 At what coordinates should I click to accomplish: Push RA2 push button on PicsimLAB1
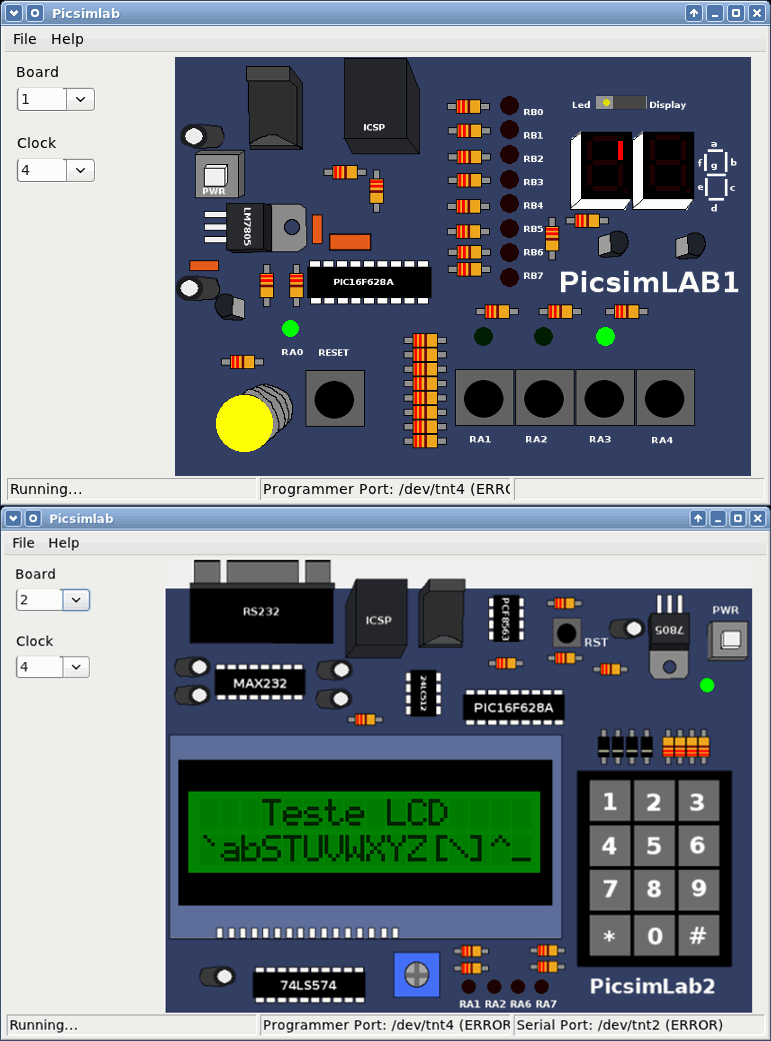544,398
